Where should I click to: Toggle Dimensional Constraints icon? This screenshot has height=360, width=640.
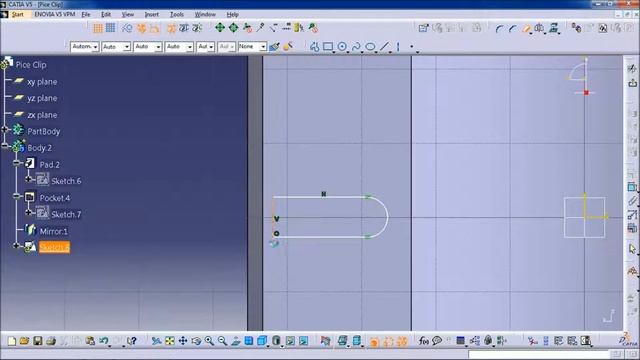point(154,28)
